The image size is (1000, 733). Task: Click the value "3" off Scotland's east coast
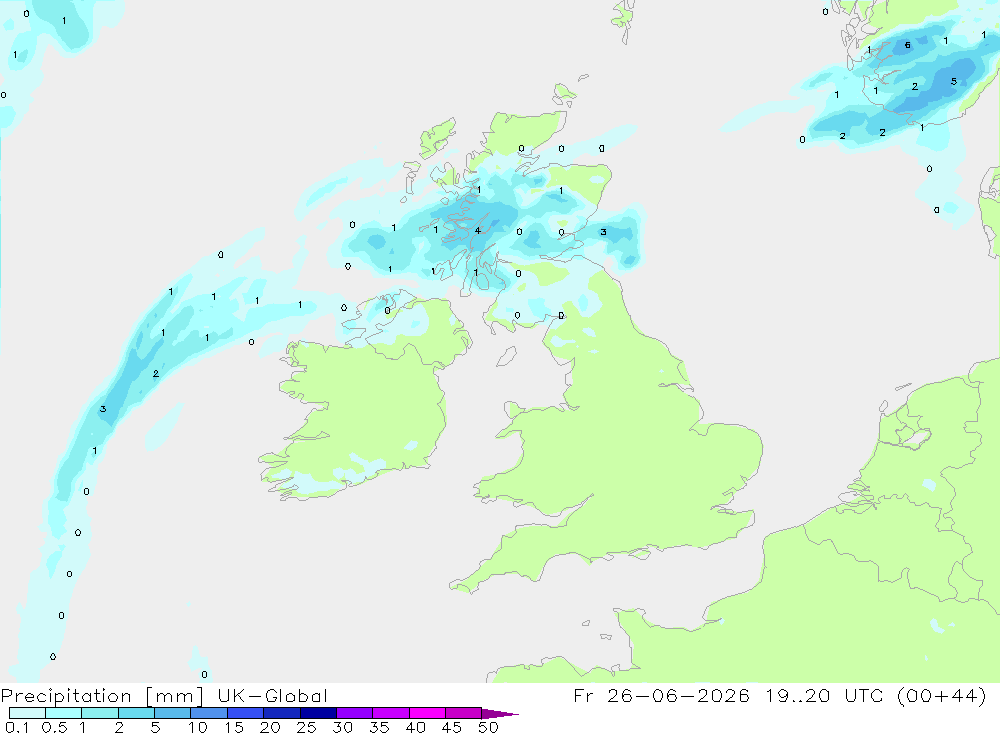(x=603, y=232)
